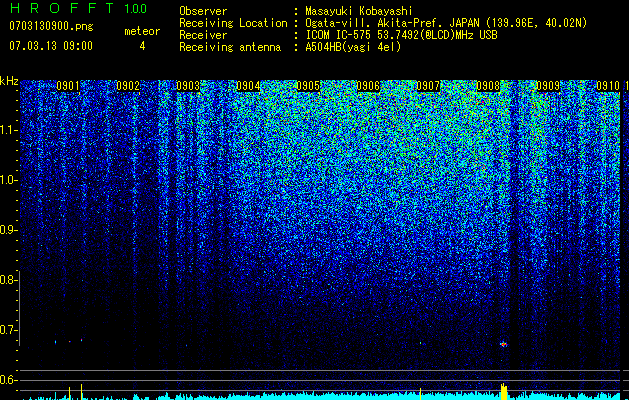Viewport: 629px width, 400px height.
Task: Click the 0909 time marker
Action: [548, 86]
